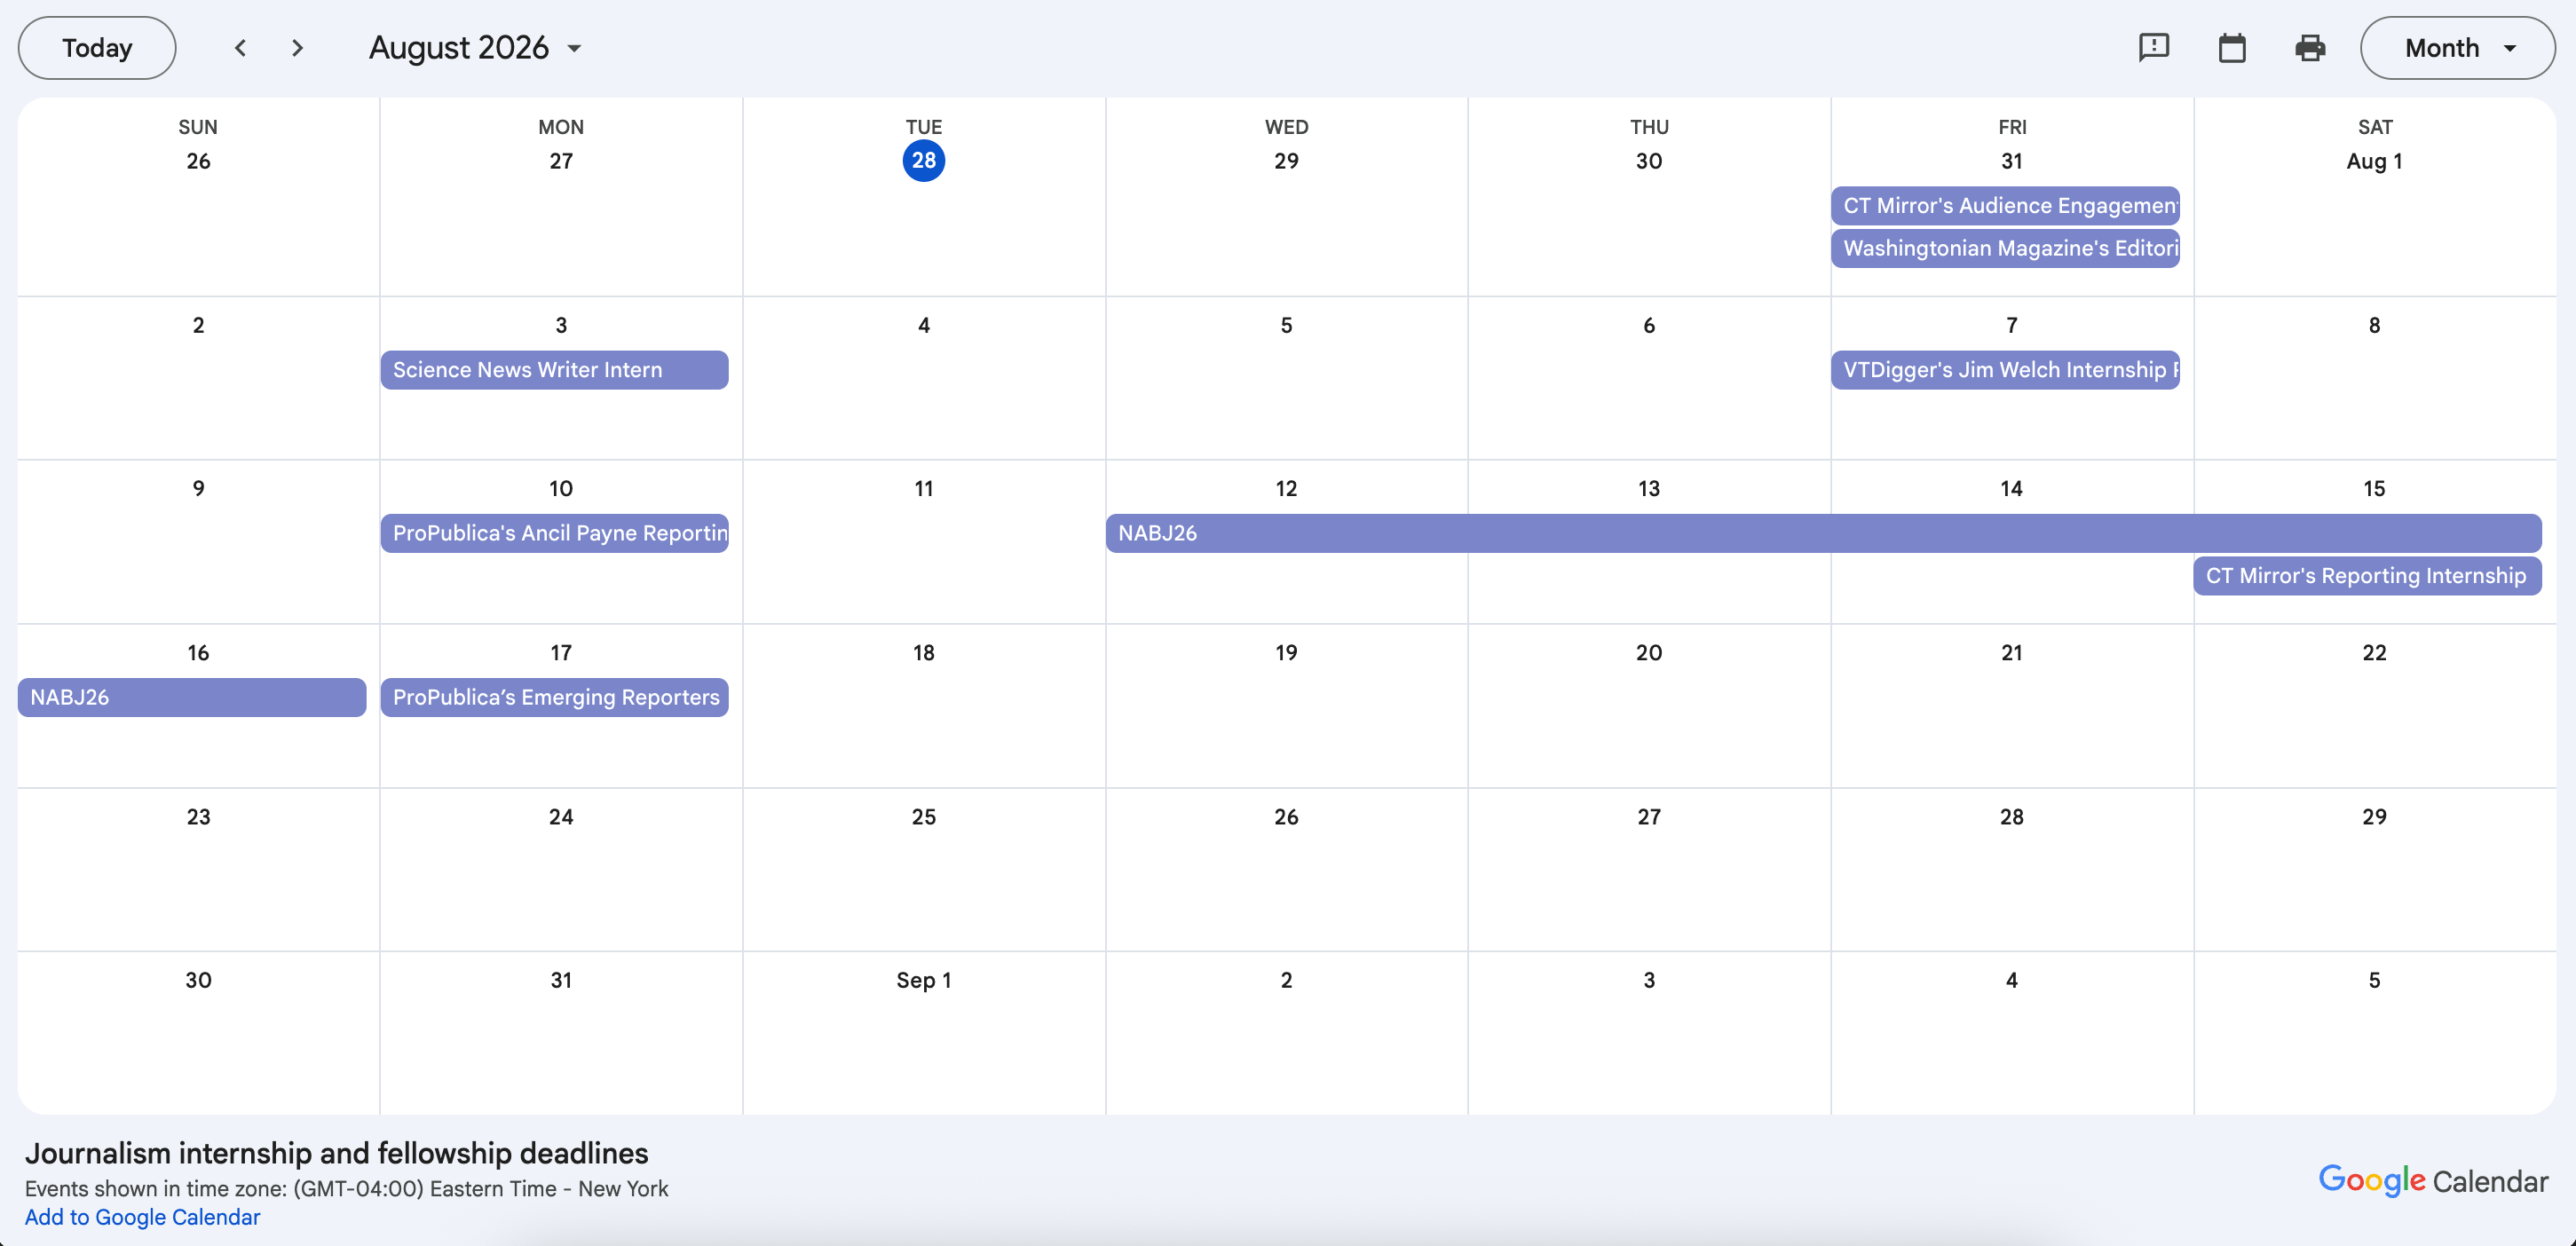Viewport: 2576px width, 1246px height.
Task: Select the date 14
Action: pyautogui.click(x=2012, y=488)
